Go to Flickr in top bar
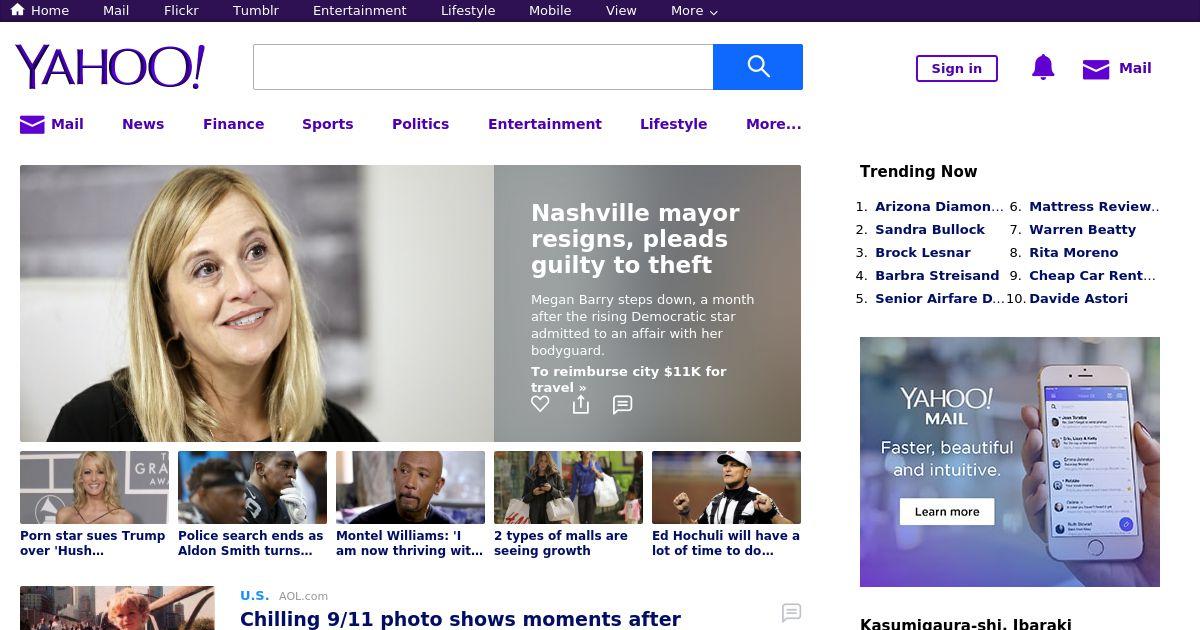Screen dimensions: 1200x630 [181, 11]
